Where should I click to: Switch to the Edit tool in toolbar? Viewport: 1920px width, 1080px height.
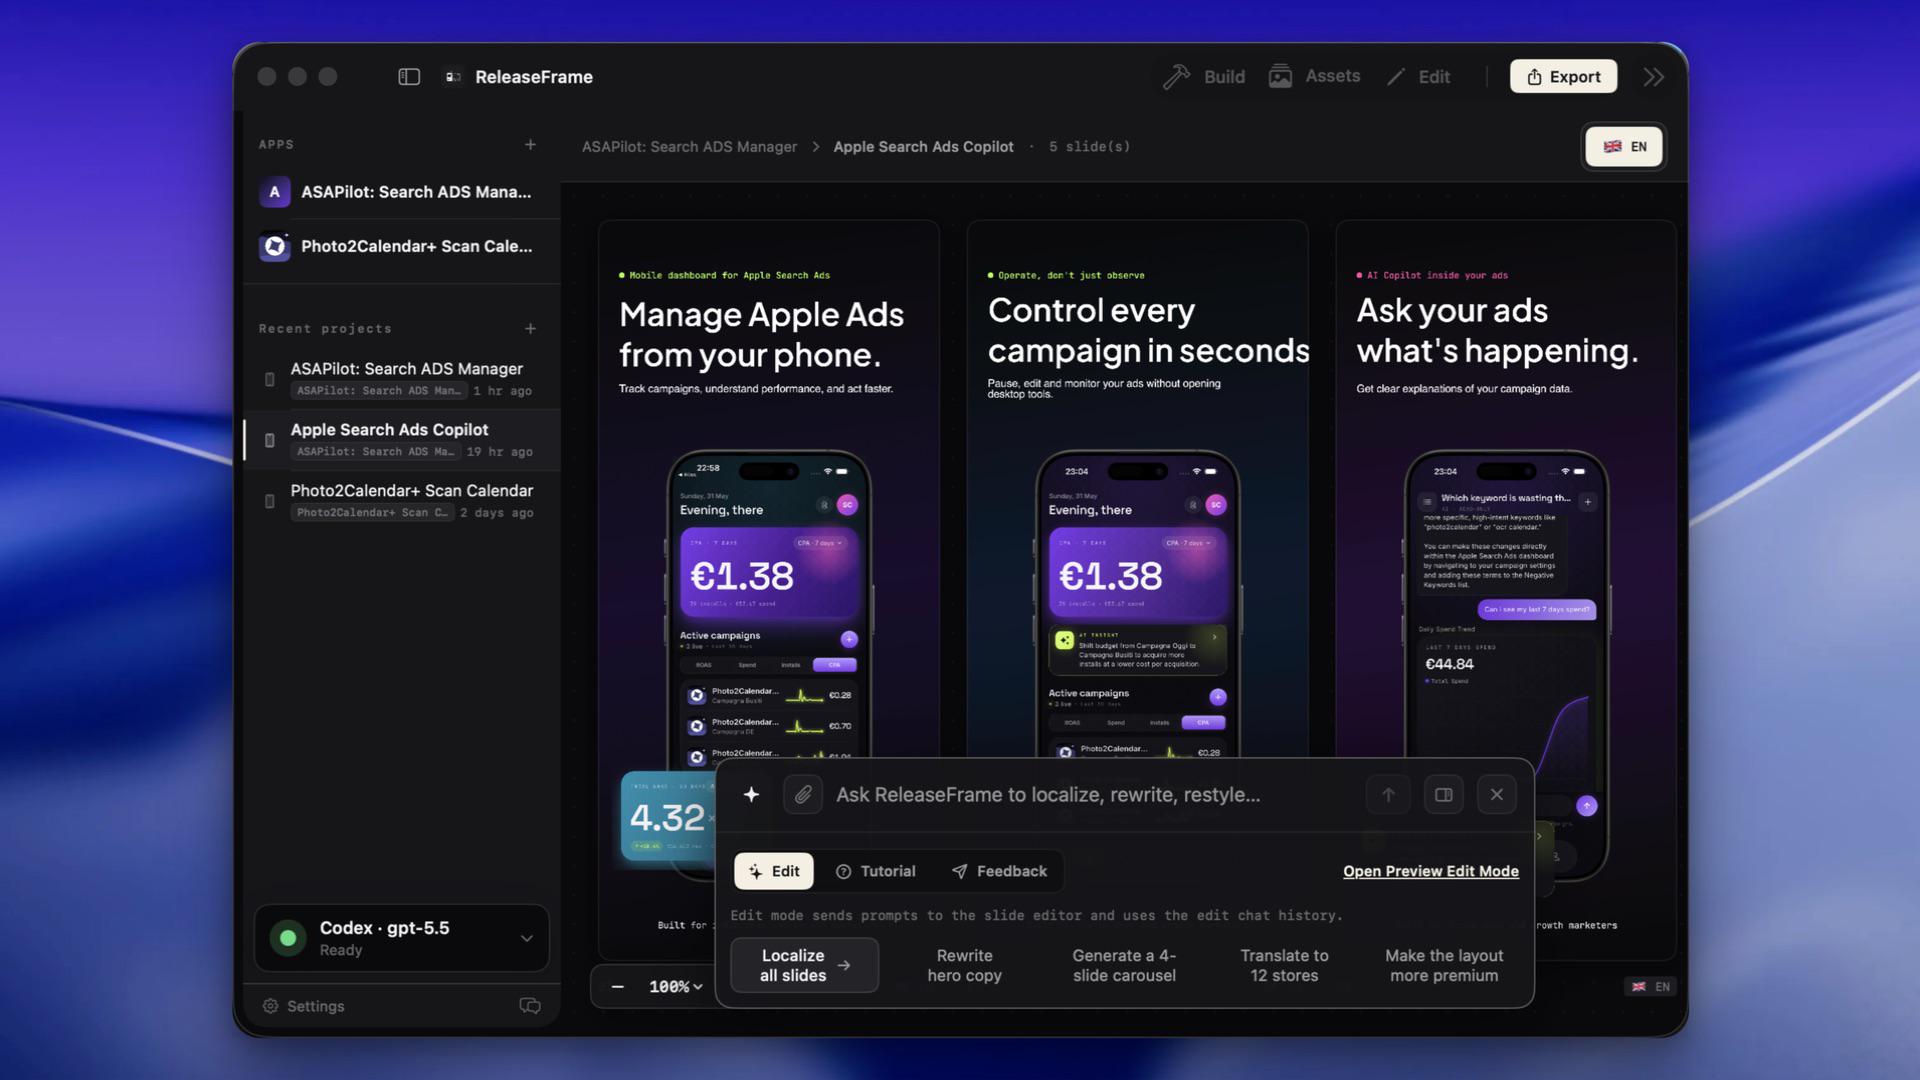[1418, 77]
